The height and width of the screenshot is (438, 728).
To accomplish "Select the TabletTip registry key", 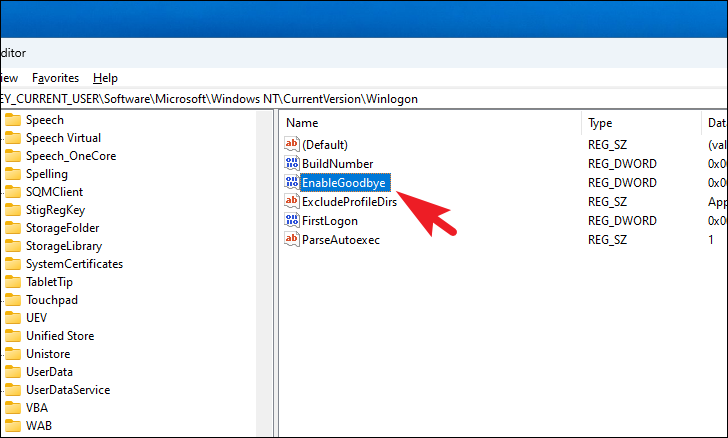I will pyautogui.click(x=49, y=282).
